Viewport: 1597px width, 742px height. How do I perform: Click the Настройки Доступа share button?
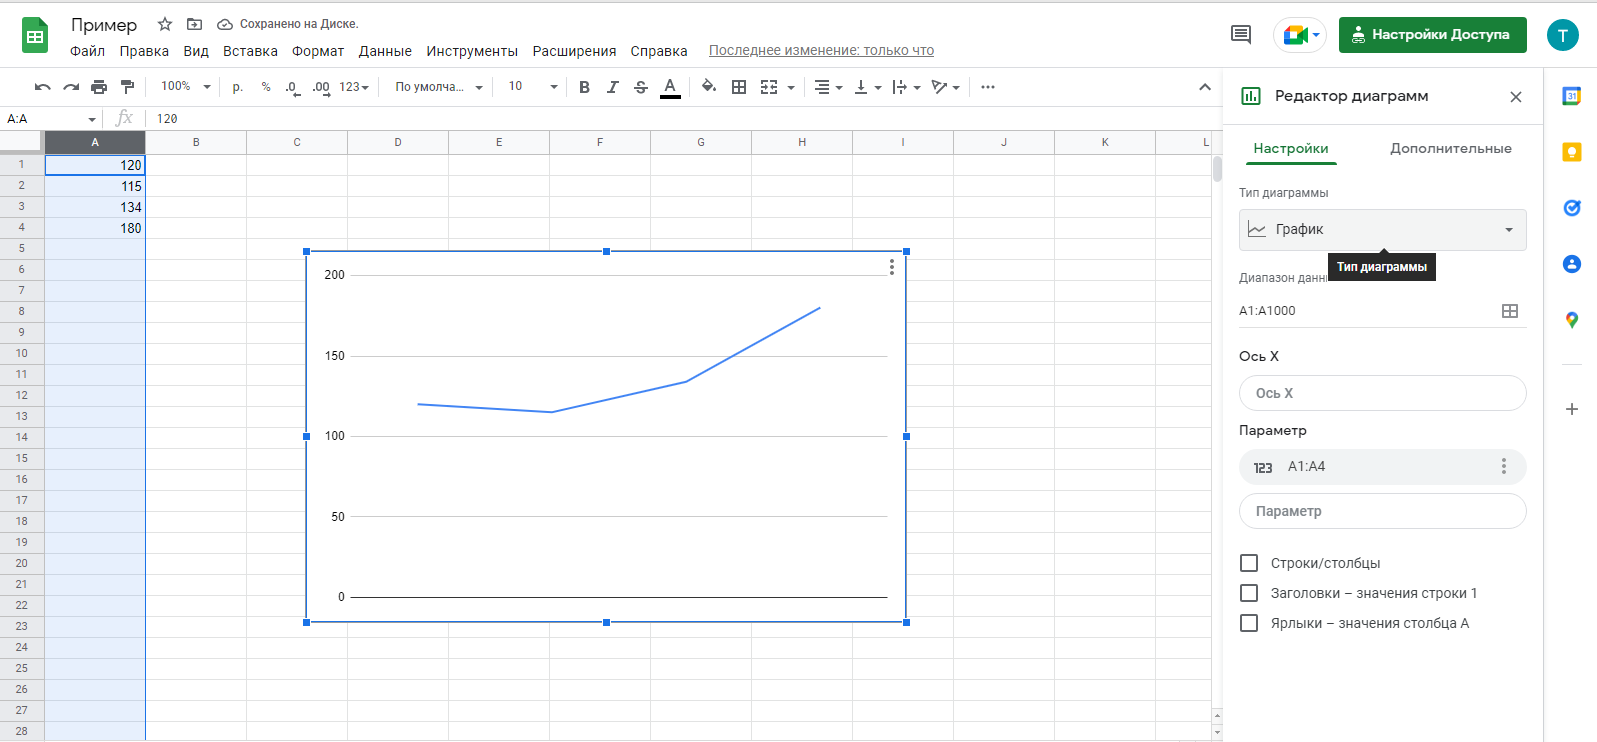(x=1432, y=35)
